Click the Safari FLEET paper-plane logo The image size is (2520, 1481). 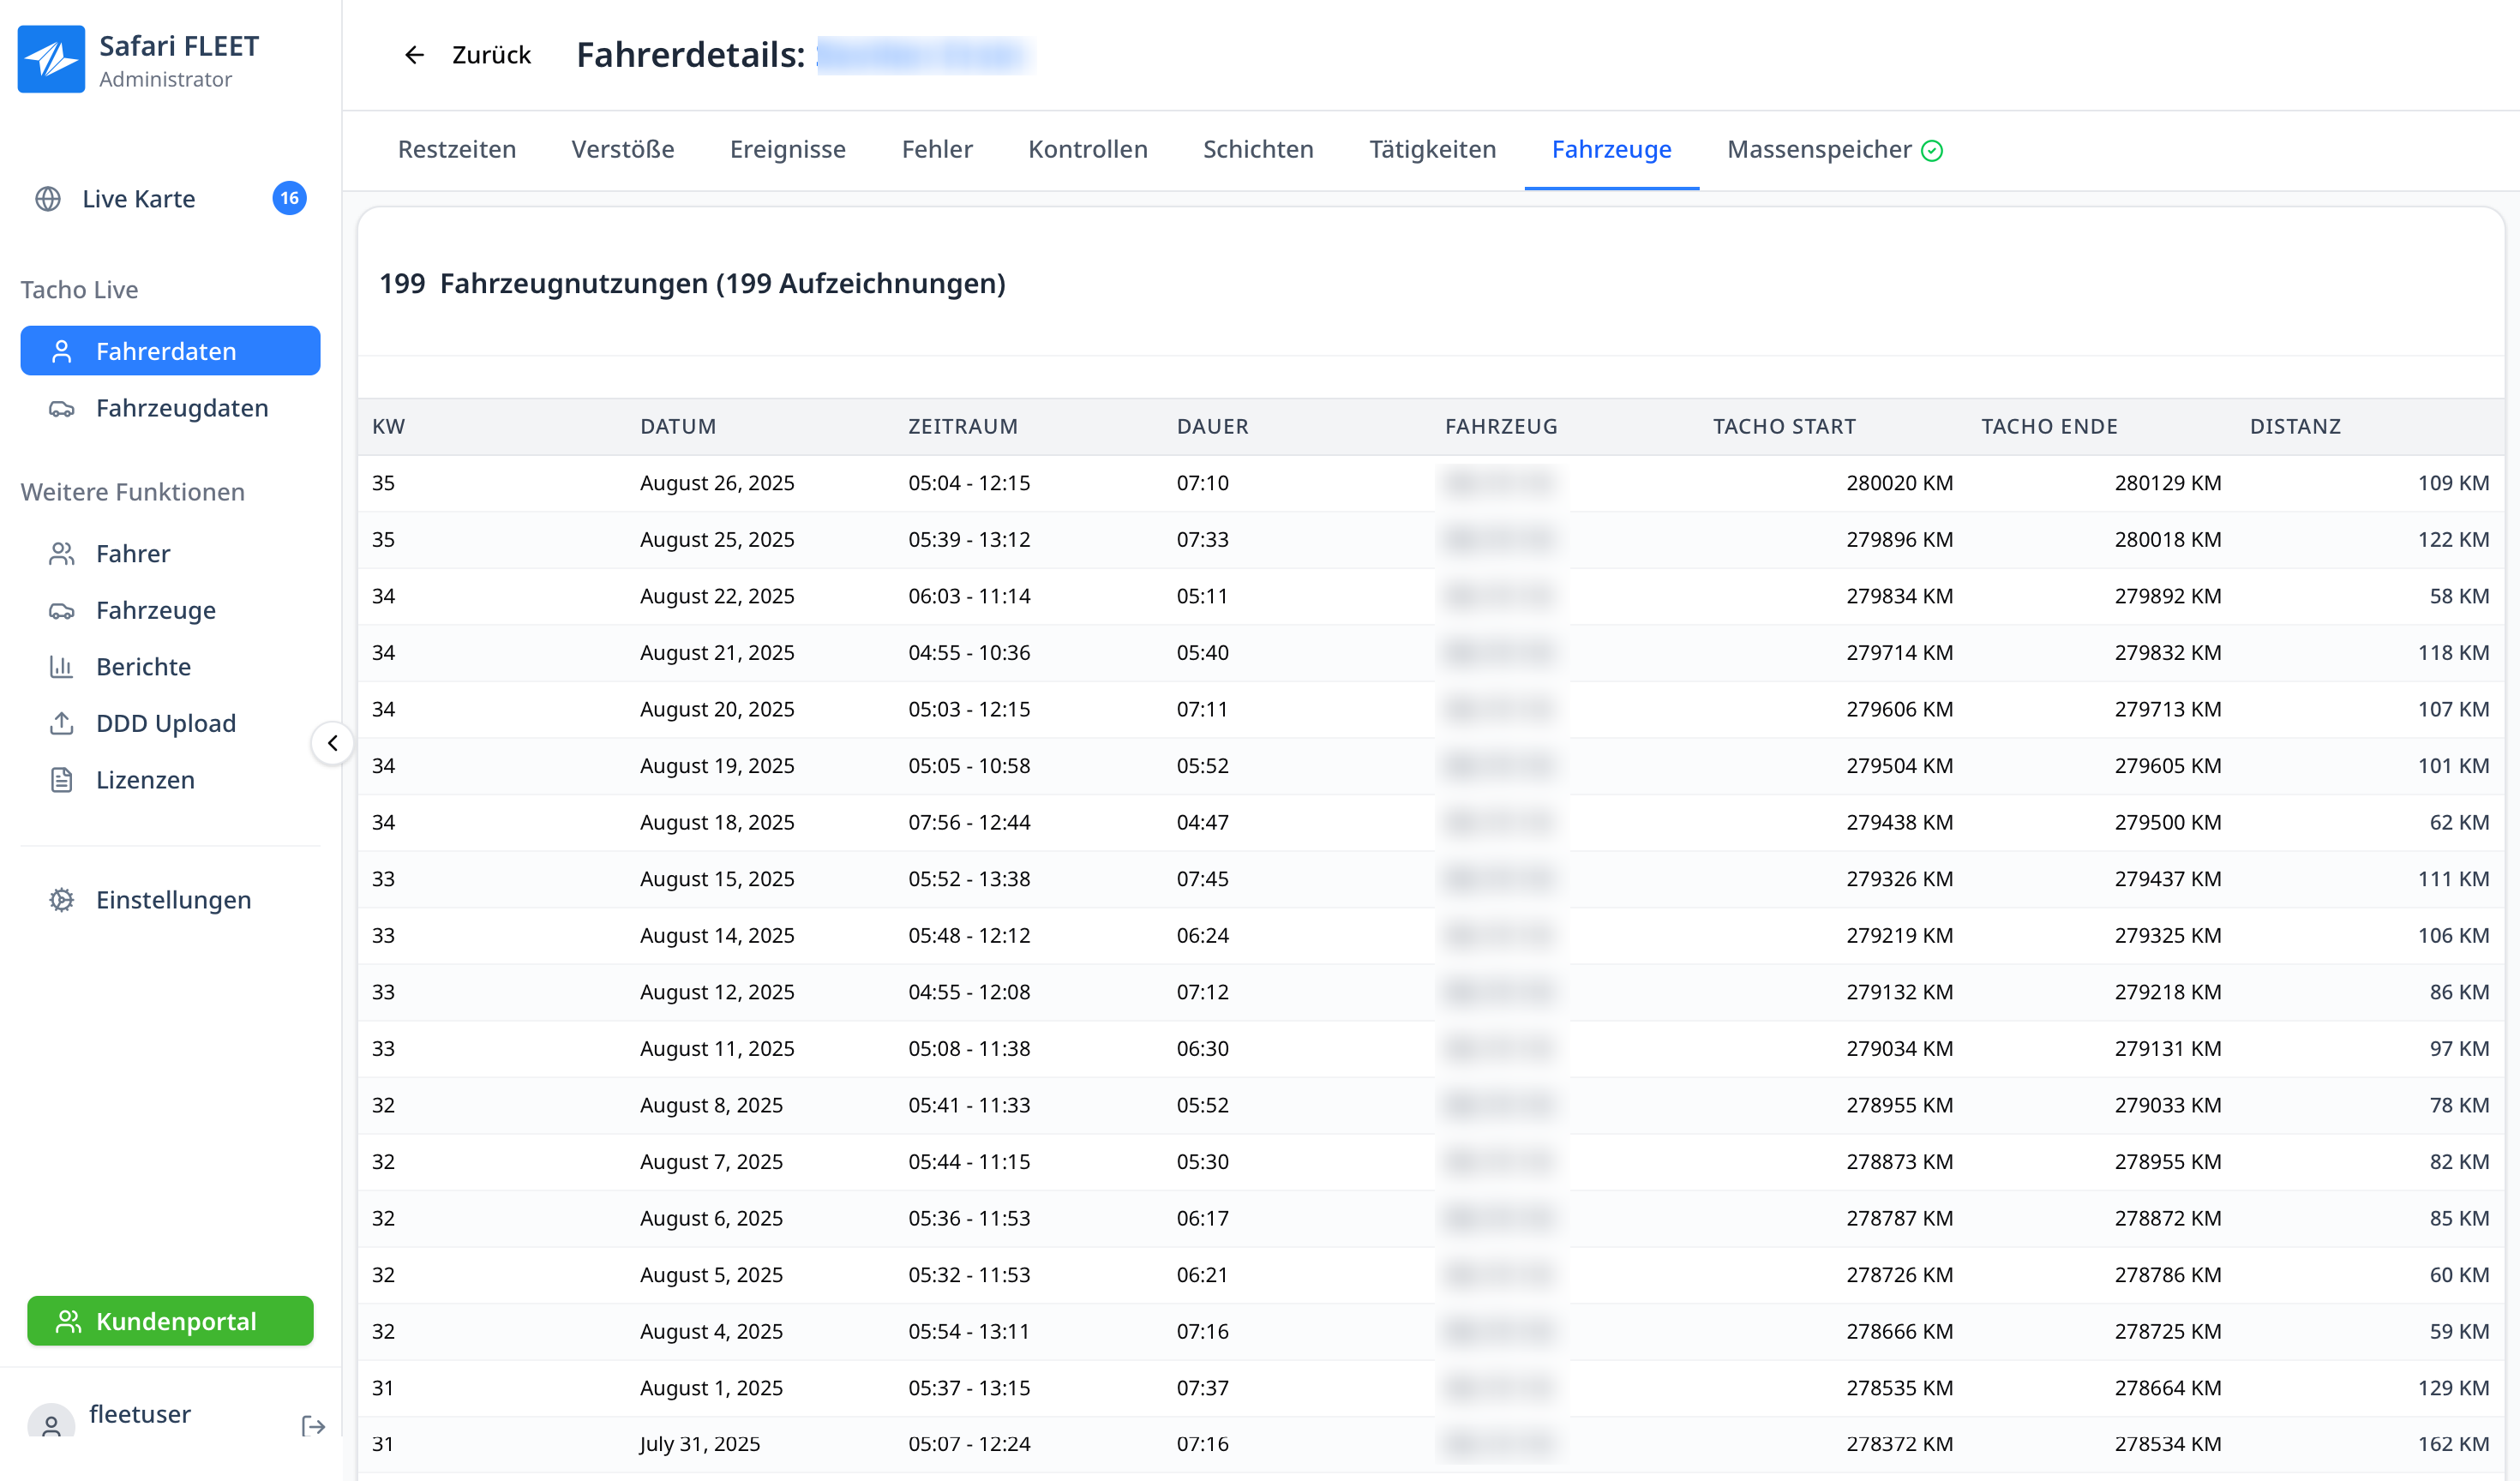point(51,58)
